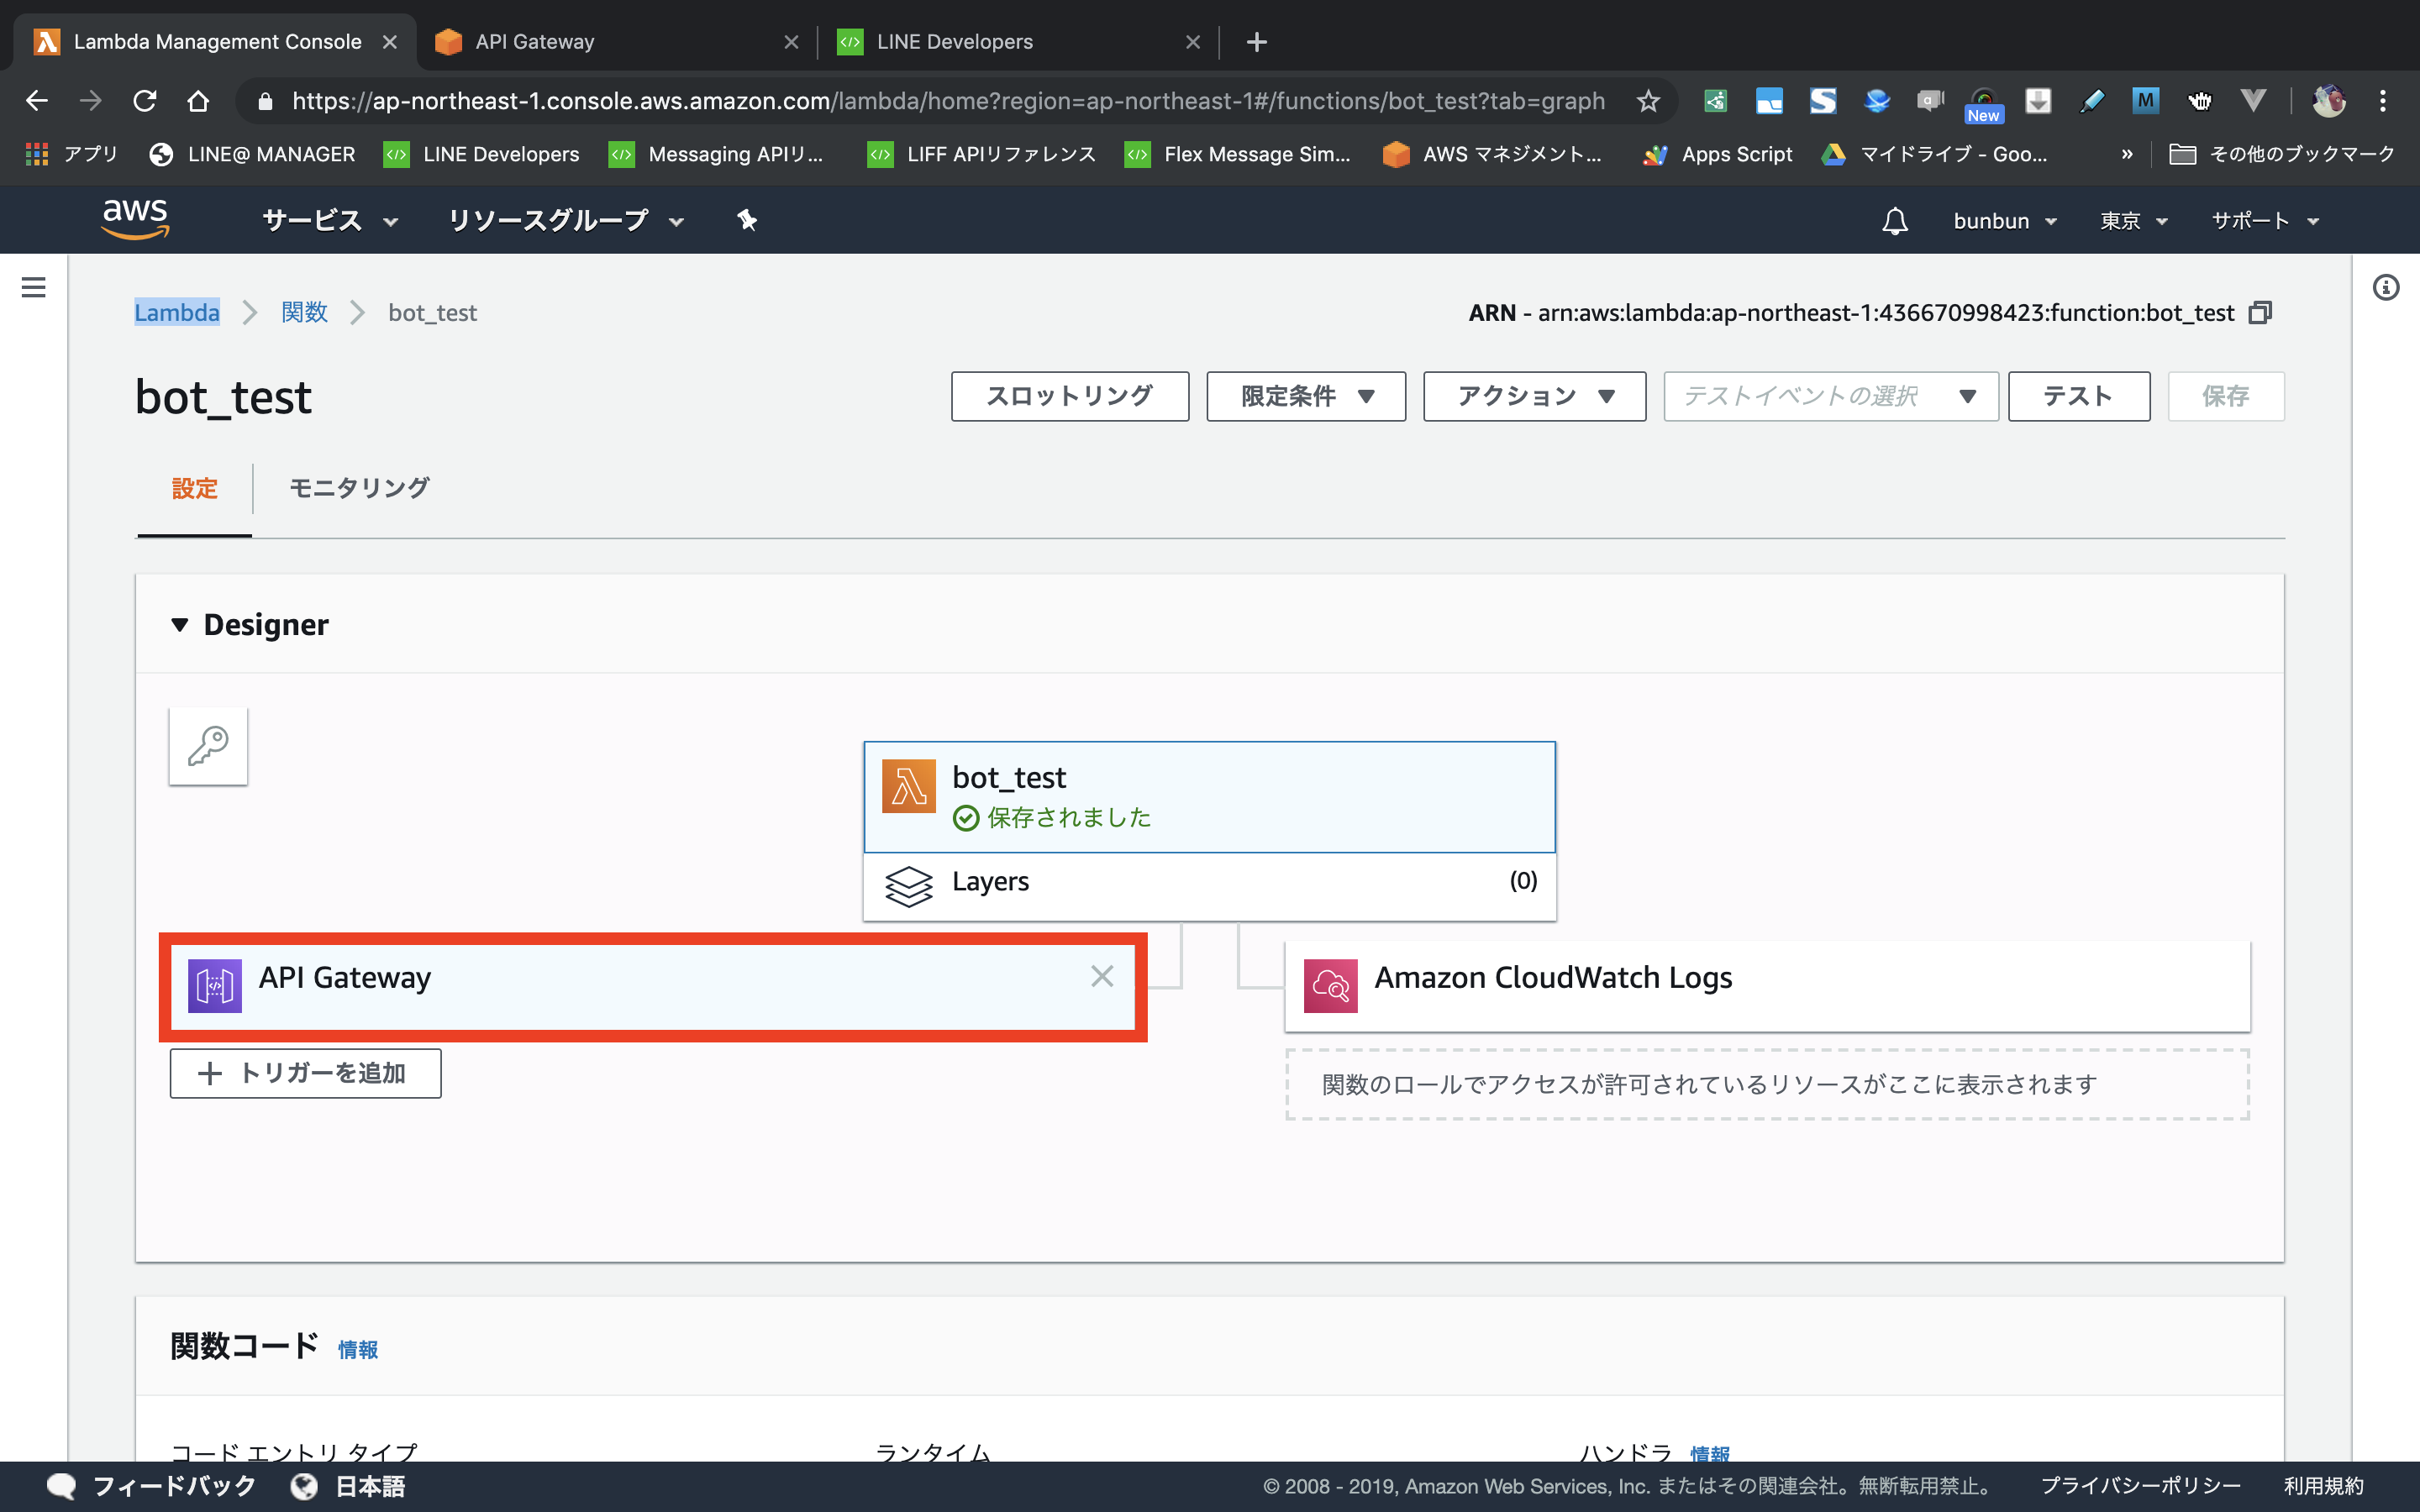Viewport: 2420px width, 1512px height.
Task: Click the Layers stack icon
Action: click(908, 886)
